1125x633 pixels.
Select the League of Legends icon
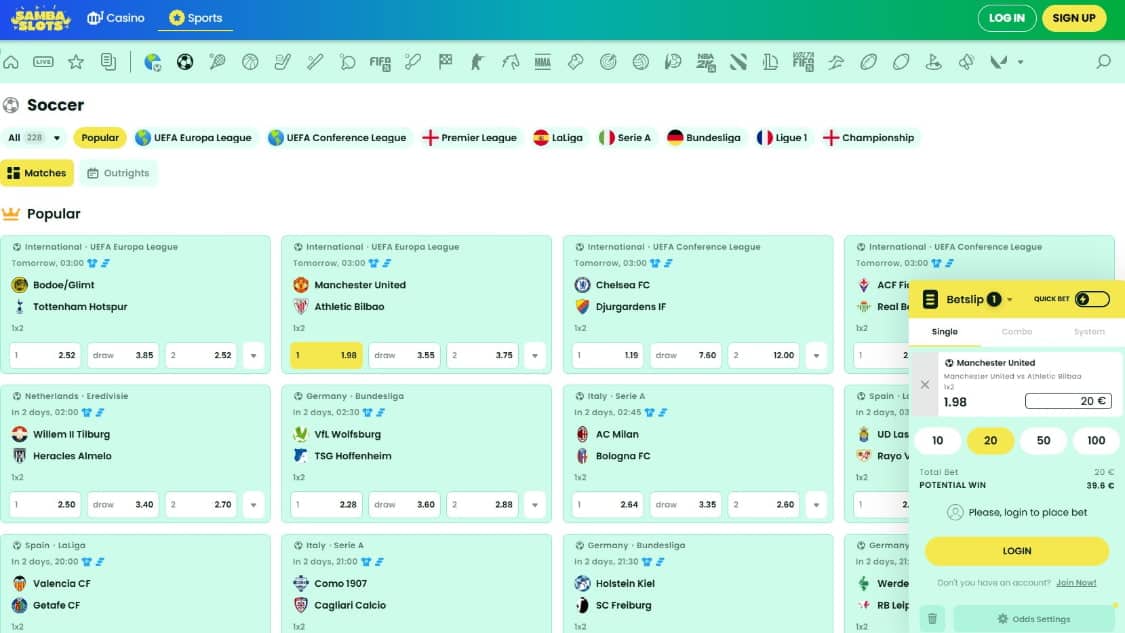pyautogui.click(x=771, y=62)
